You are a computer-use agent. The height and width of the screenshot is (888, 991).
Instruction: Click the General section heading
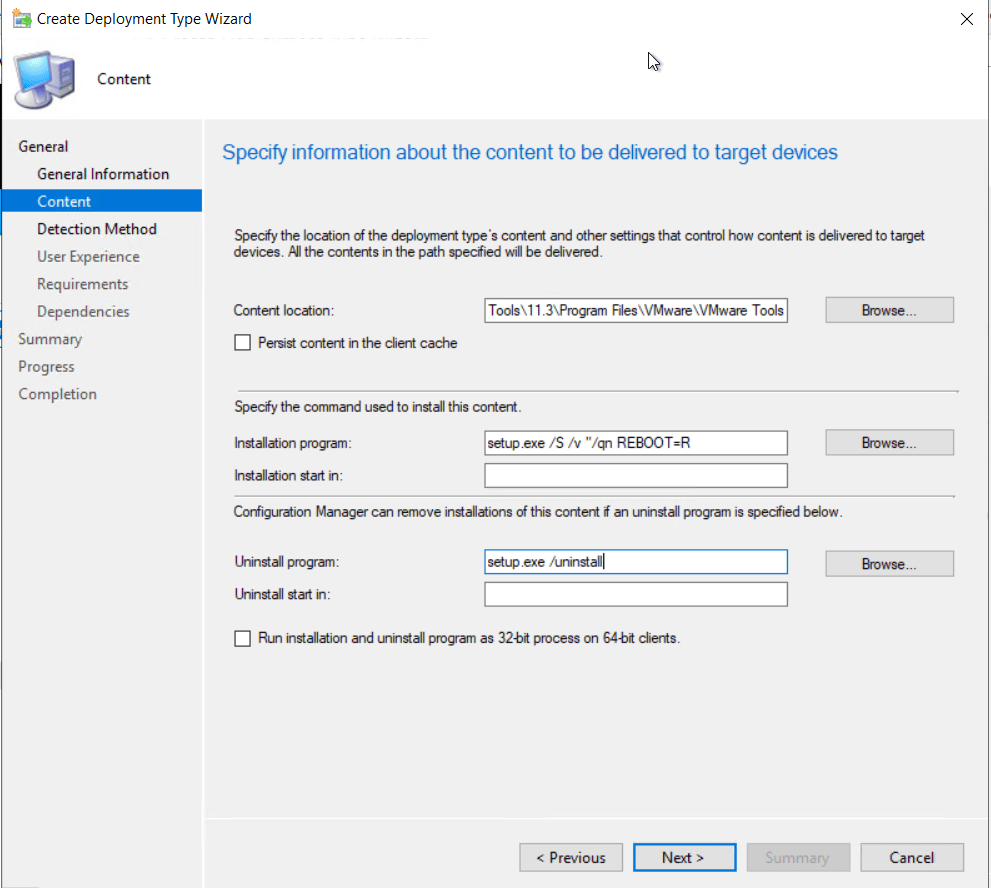click(x=43, y=147)
